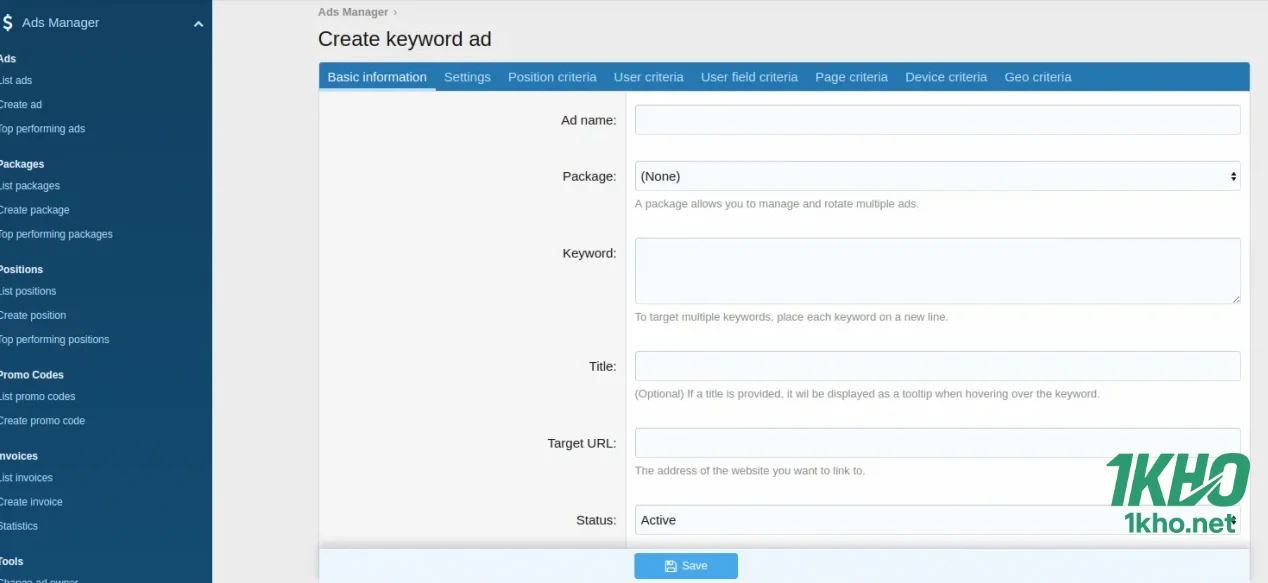This screenshot has height=583, width=1268.
Task: Click the dollar sign Ads Manager icon
Action: (8, 23)
